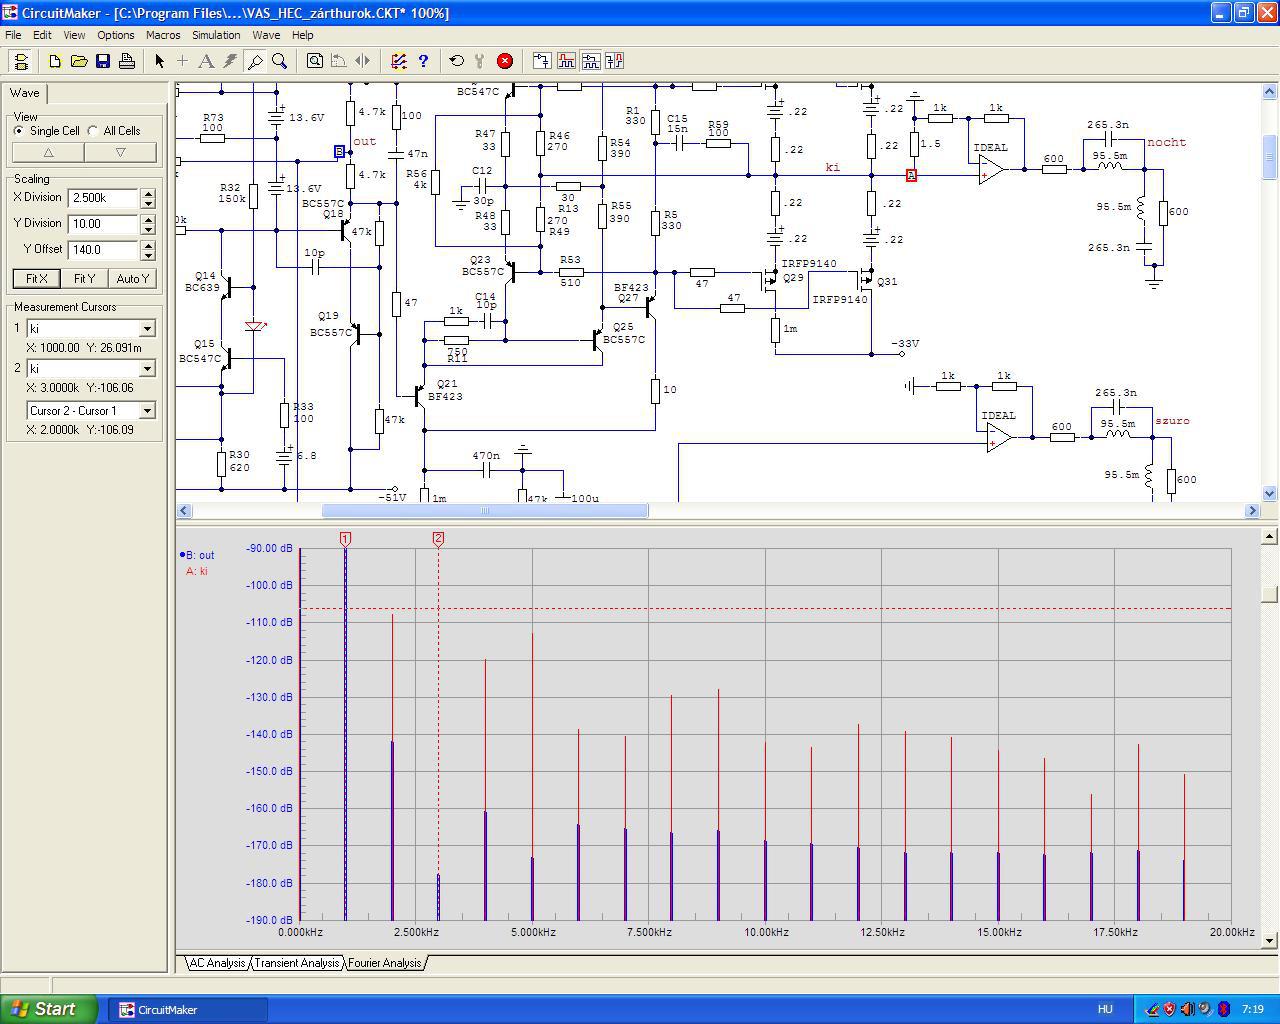
Task: Open a new document with toolbar icon
Action: (55, 61)
